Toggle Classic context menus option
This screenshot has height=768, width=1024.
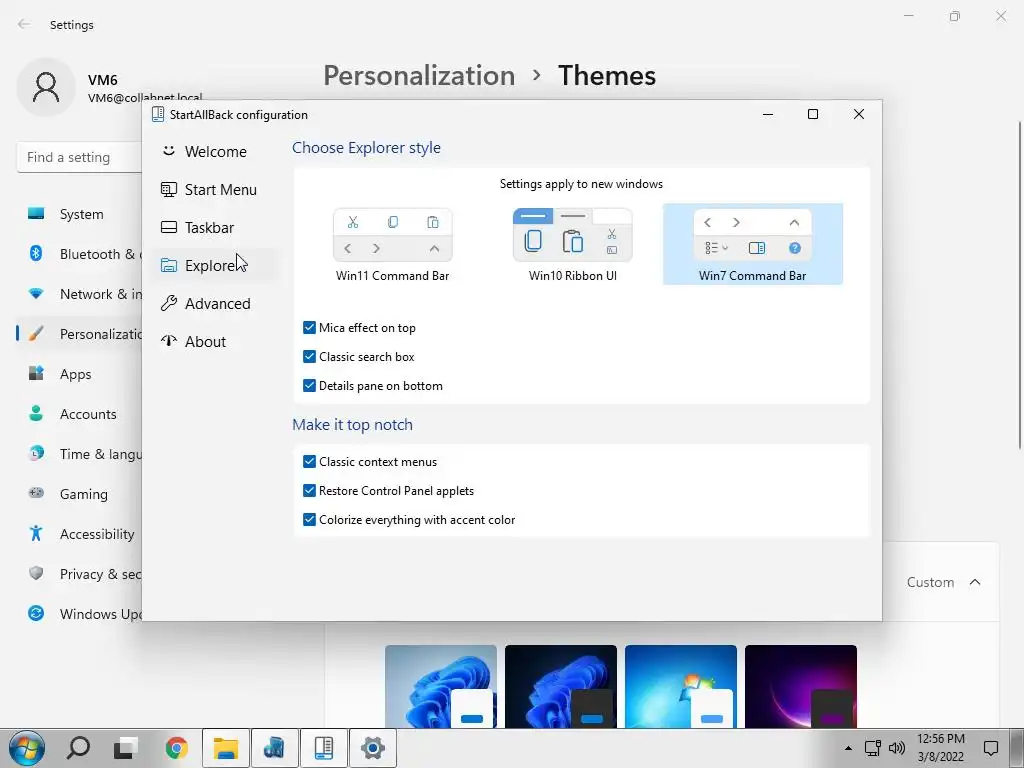310,462
